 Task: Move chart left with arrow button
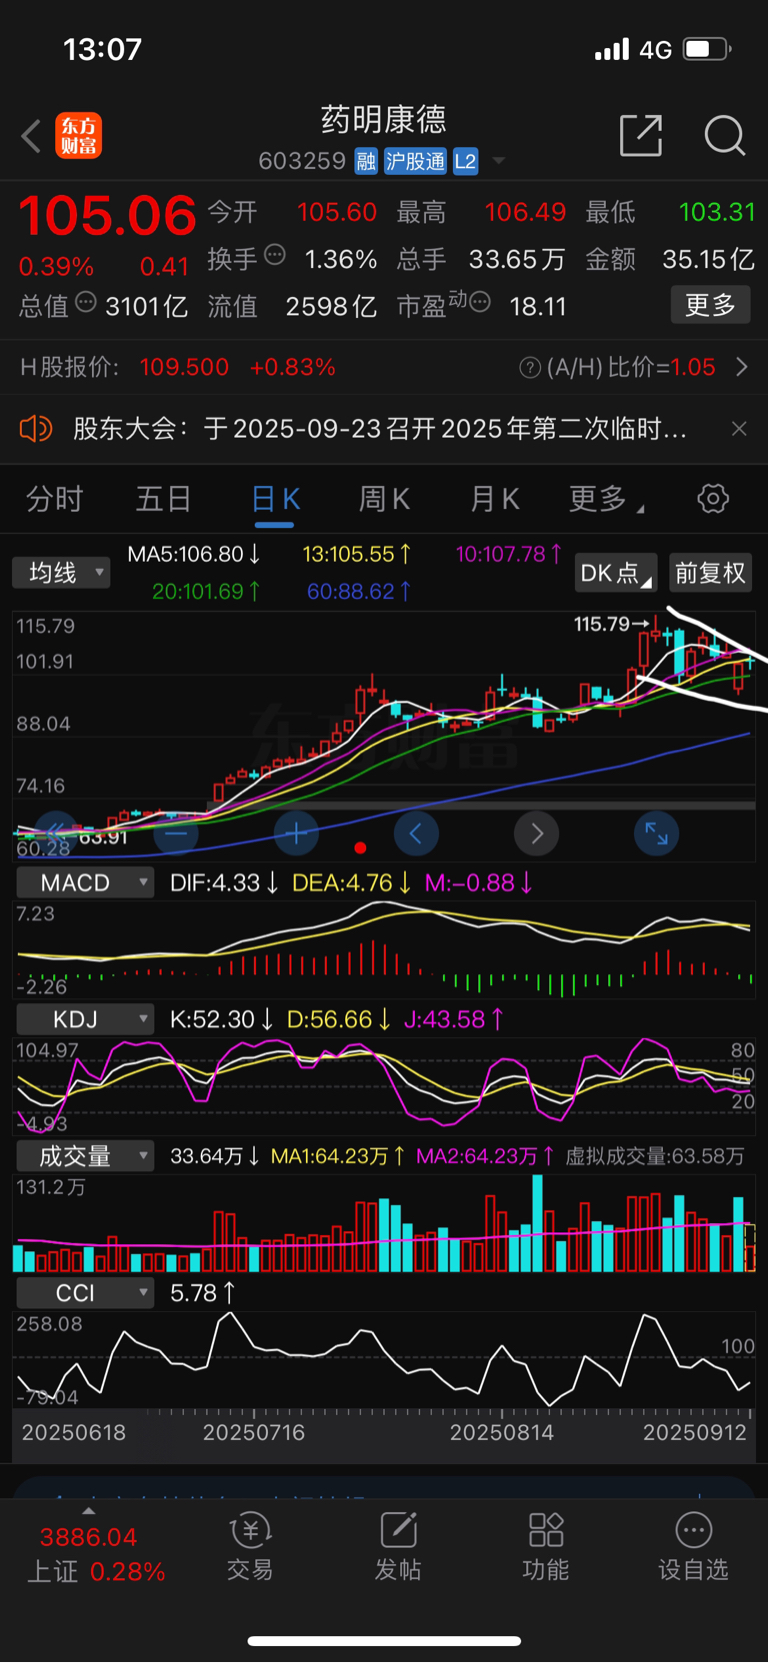click(416, 833)
